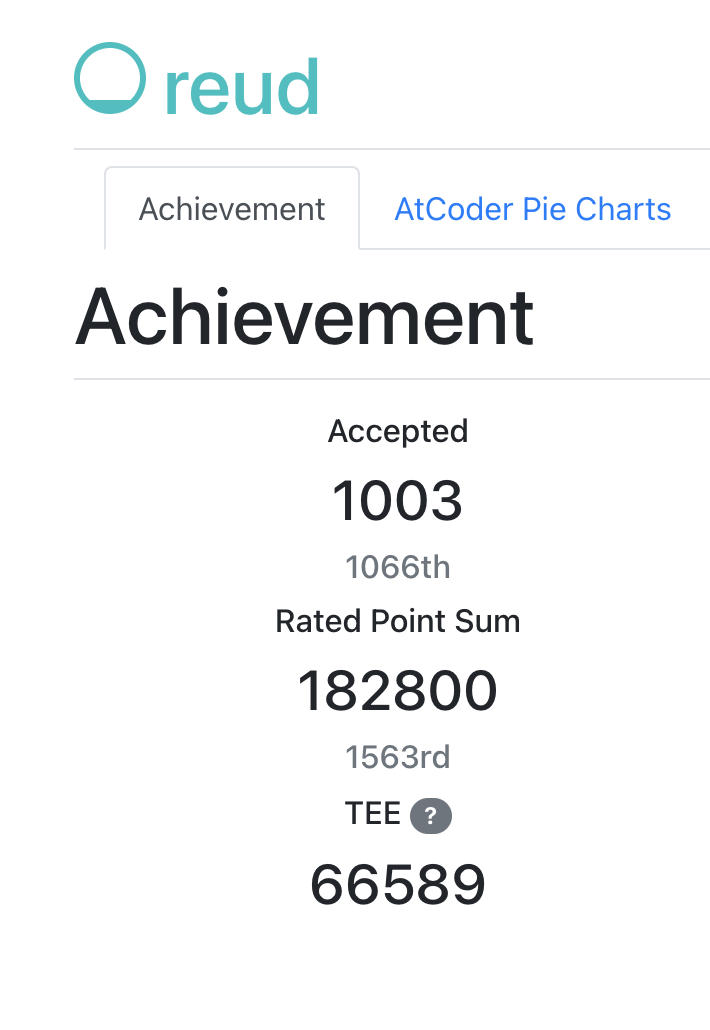Click the TEE value 66589
This screenshot has width=710, height=1030.
398,884
